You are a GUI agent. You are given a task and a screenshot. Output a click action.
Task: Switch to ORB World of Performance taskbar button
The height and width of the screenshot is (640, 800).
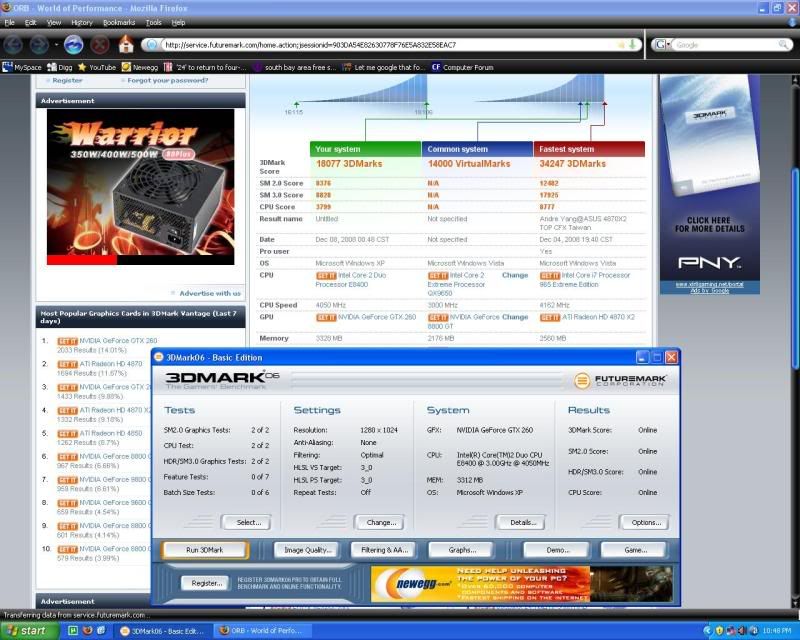[x=261, y=631]
